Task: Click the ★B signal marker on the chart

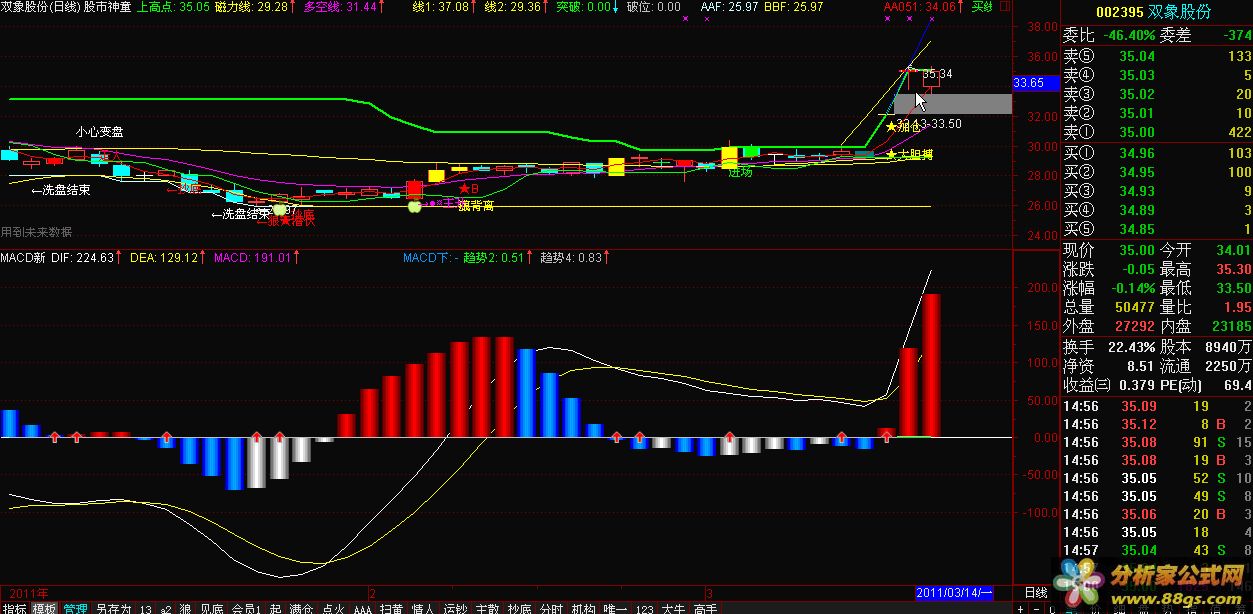Action: click(469, 188)
